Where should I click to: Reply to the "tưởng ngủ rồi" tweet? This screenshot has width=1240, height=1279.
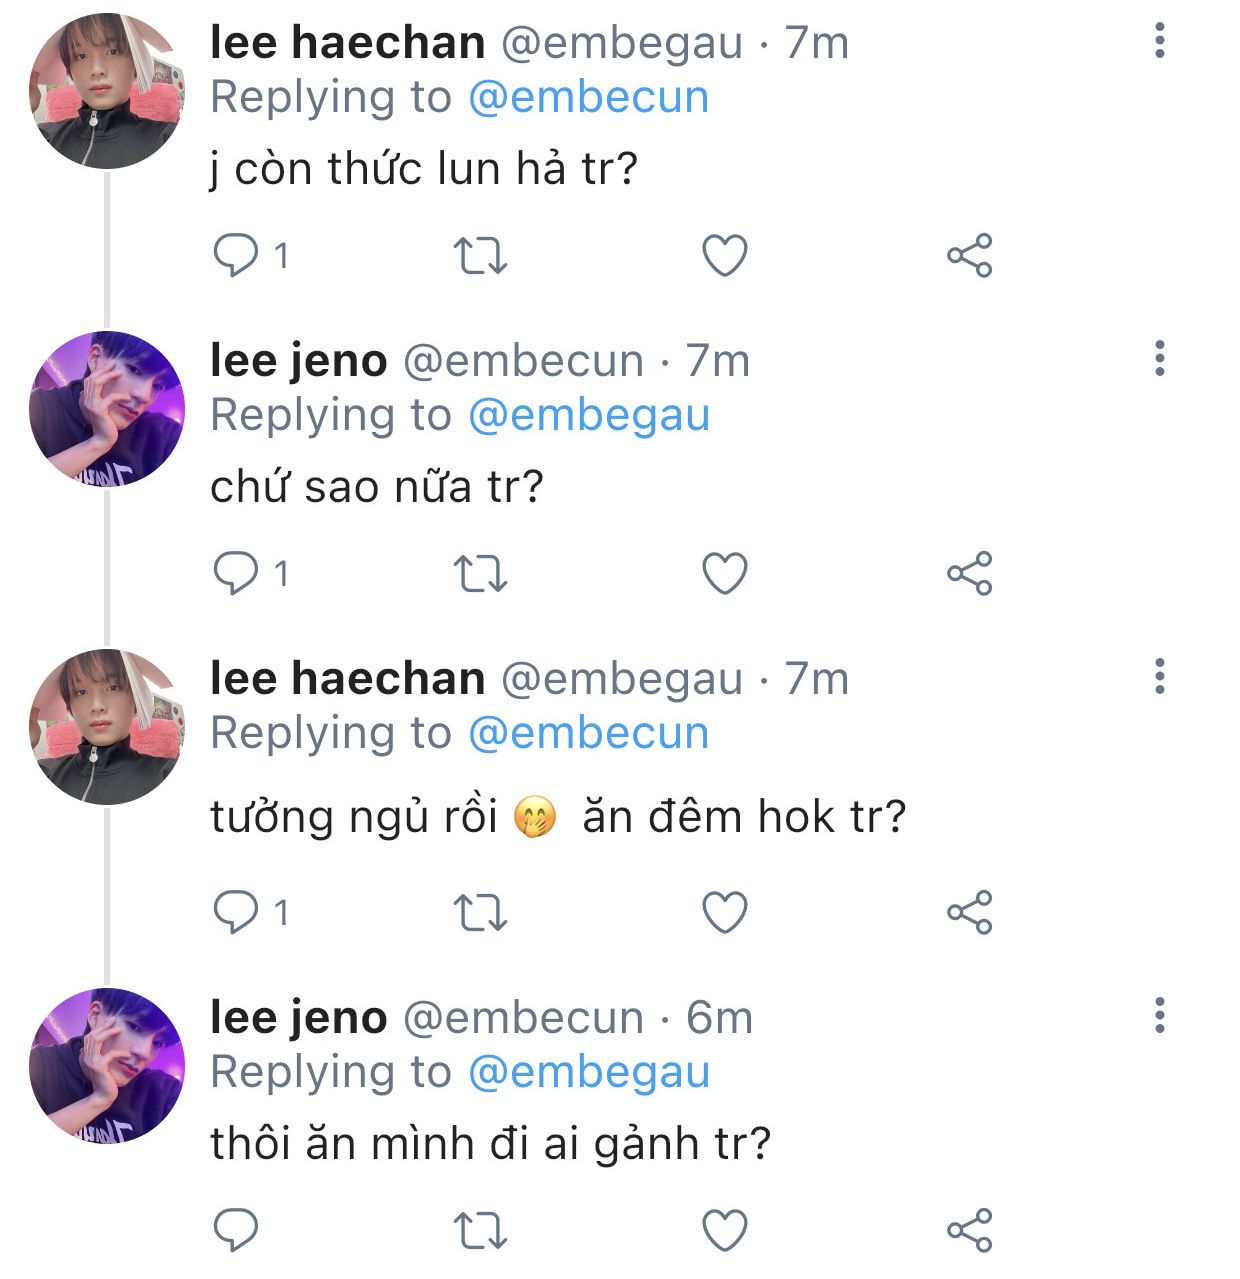point(236,912)
